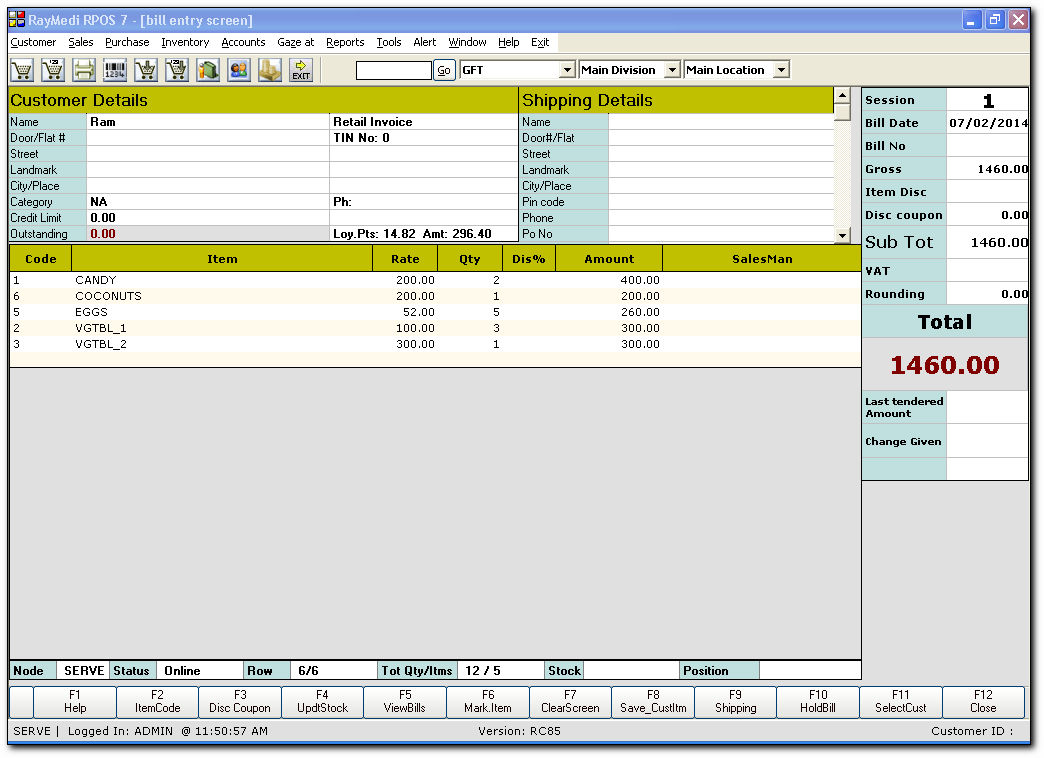This screenshot has width=1044, height=758.
Task: Click the EXIT toolbar icon
Action: click(301, 70)
